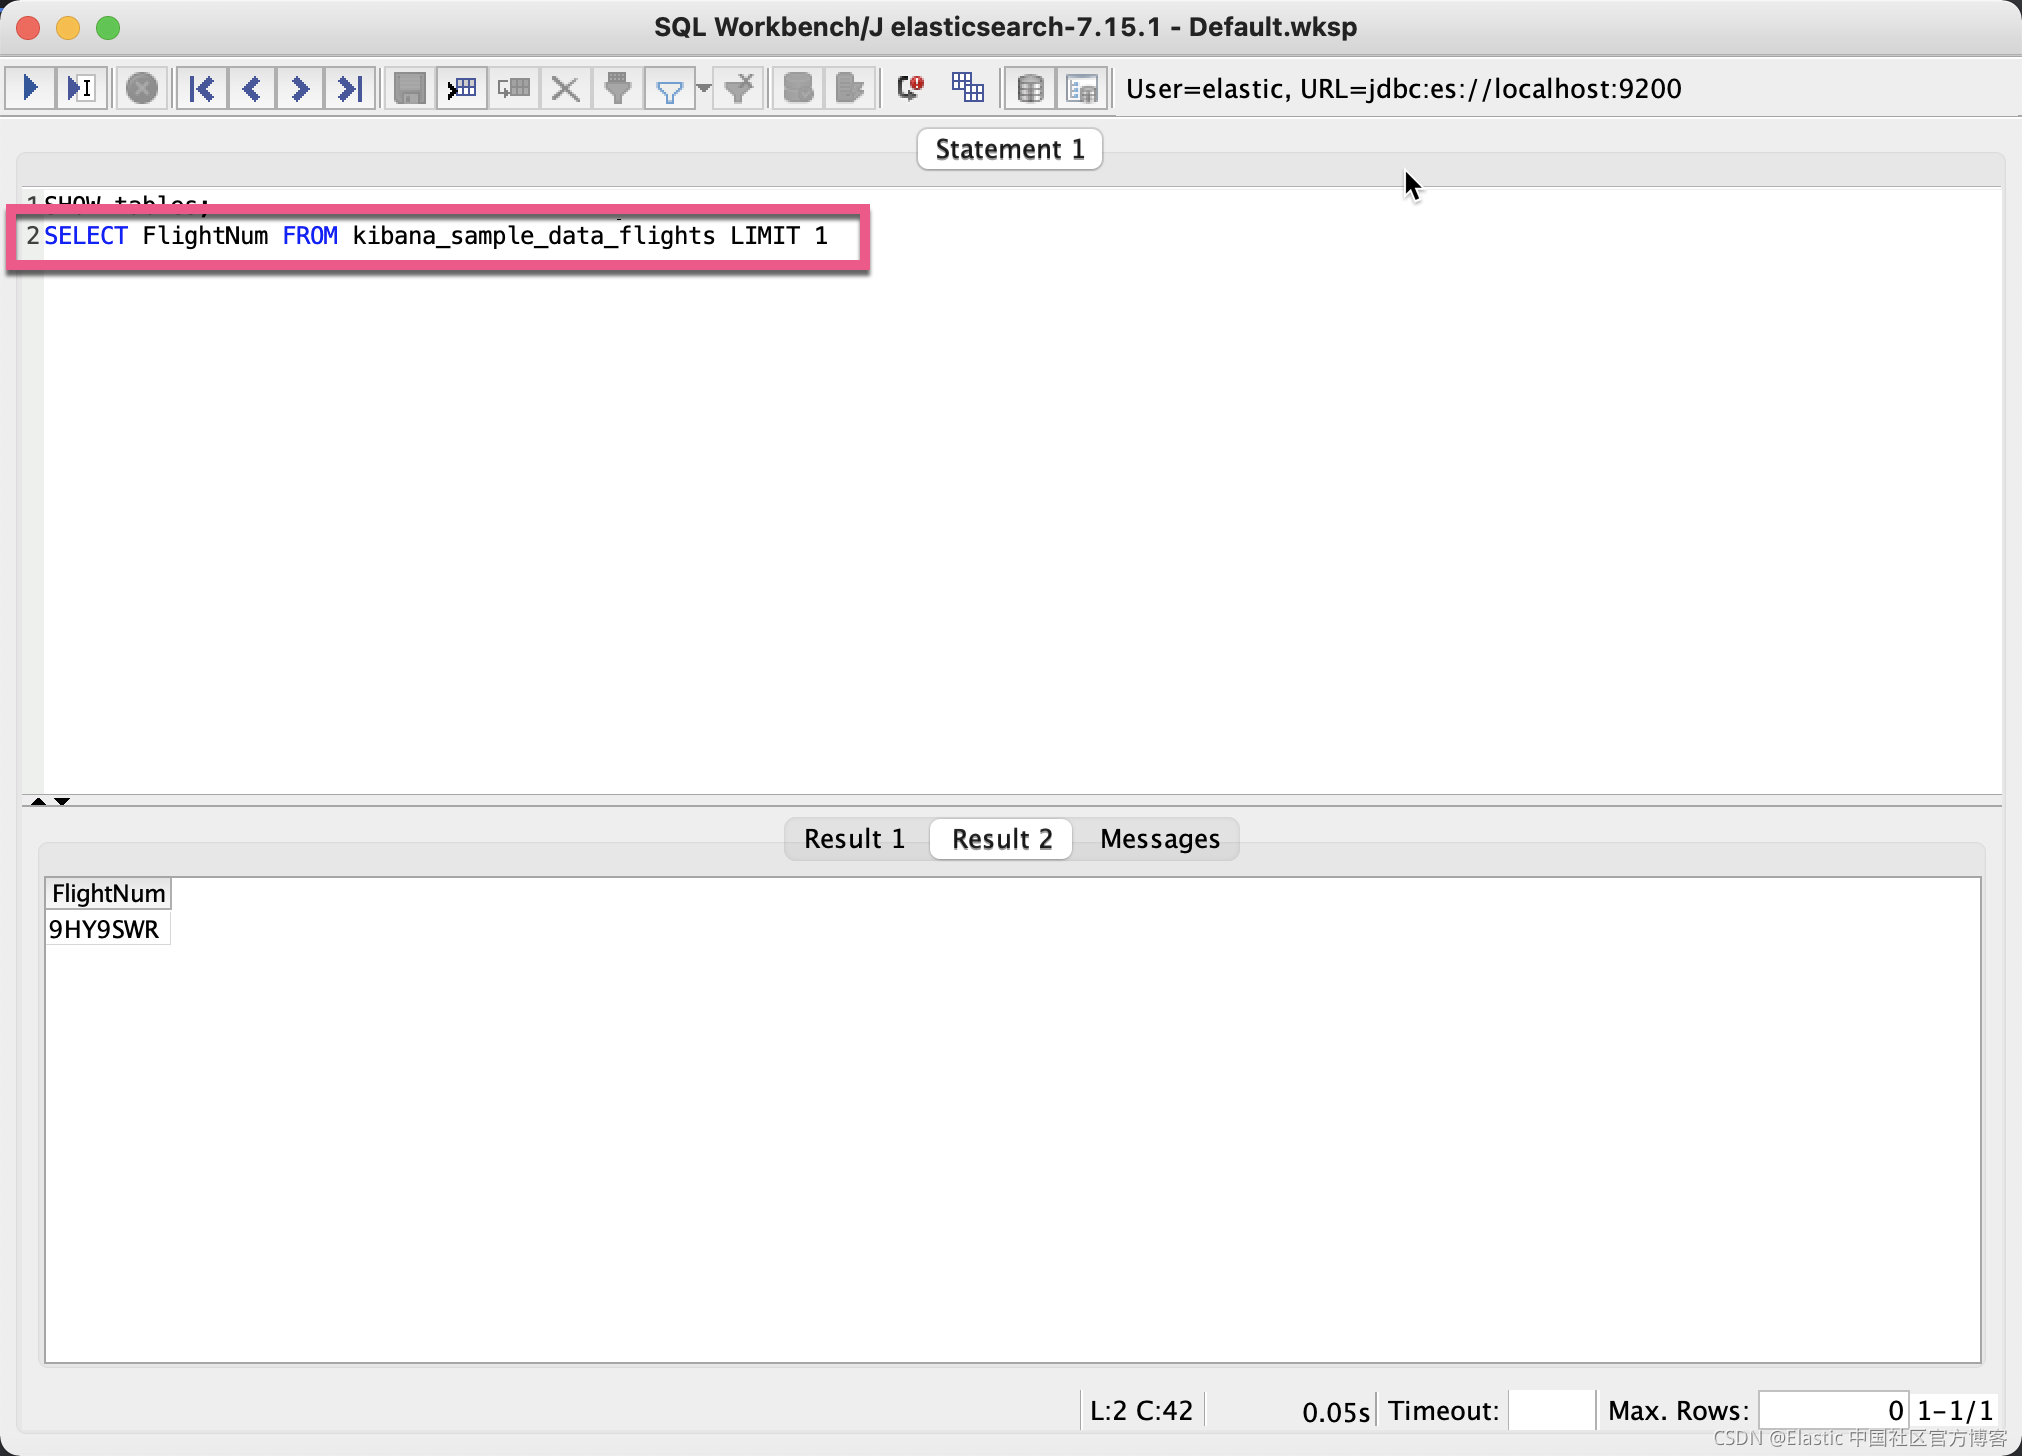
Task: Go to the next result row
Action: pos(299,88)
